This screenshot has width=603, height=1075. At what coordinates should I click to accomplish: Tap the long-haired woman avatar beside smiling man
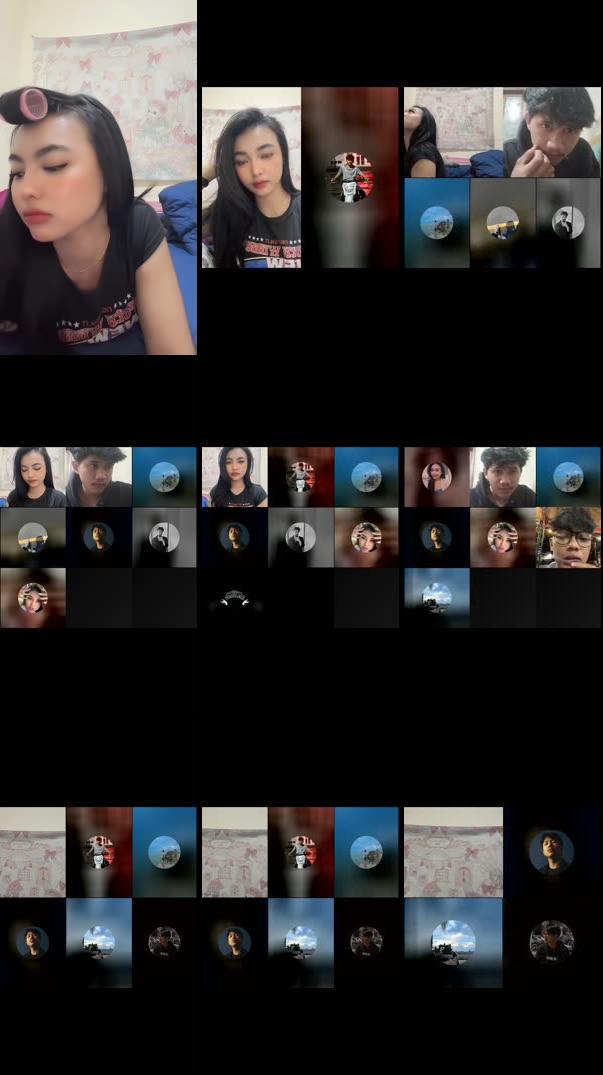pos(437,477)
